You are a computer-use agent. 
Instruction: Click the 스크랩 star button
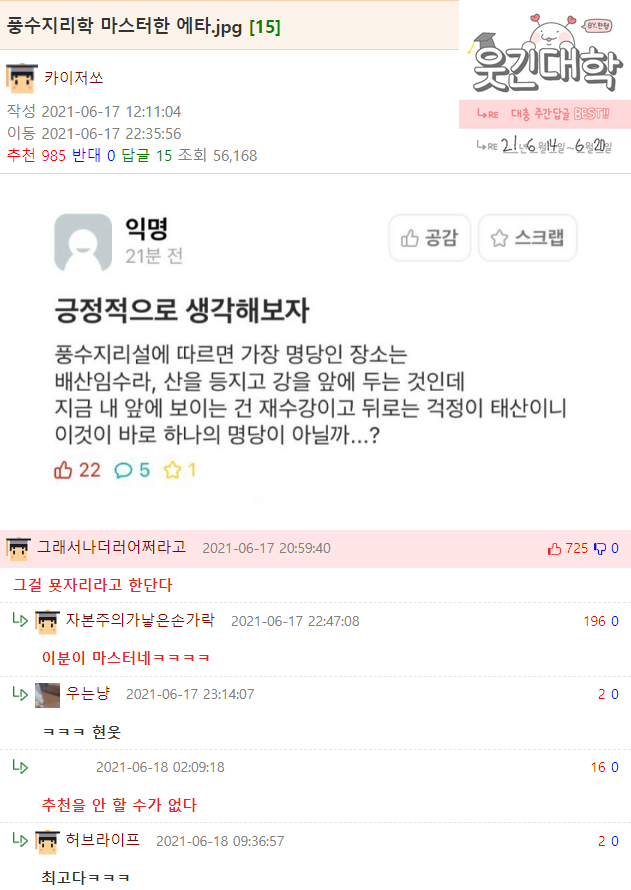coord(528,238)
